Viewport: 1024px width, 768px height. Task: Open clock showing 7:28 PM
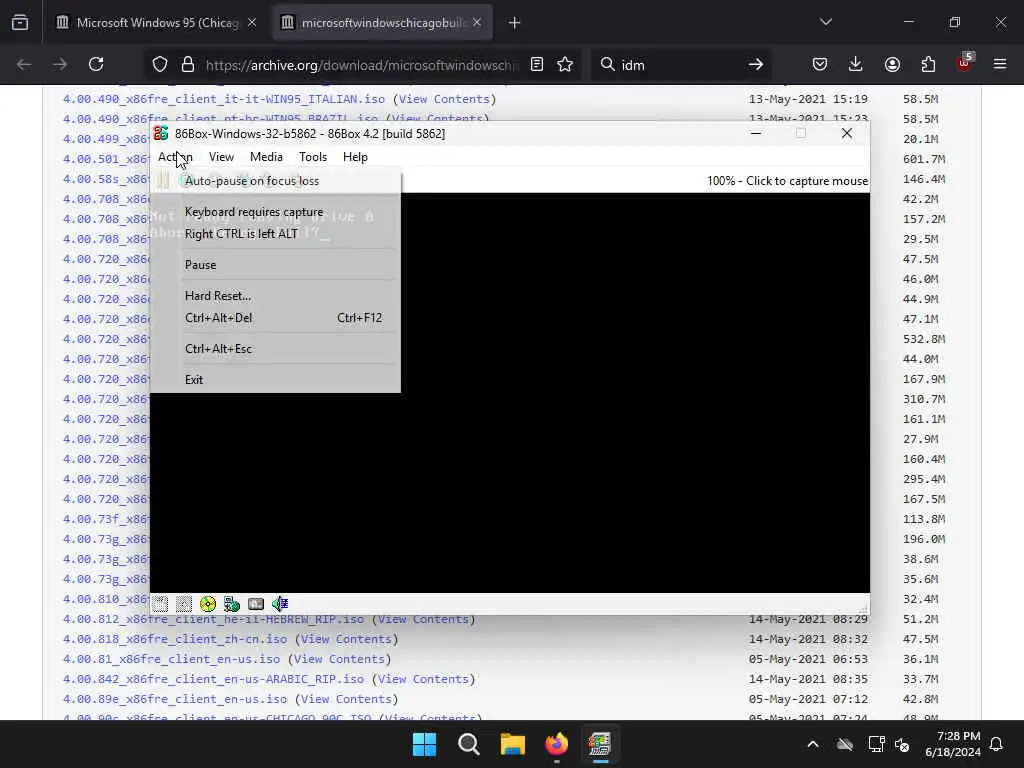click(953, 744)
